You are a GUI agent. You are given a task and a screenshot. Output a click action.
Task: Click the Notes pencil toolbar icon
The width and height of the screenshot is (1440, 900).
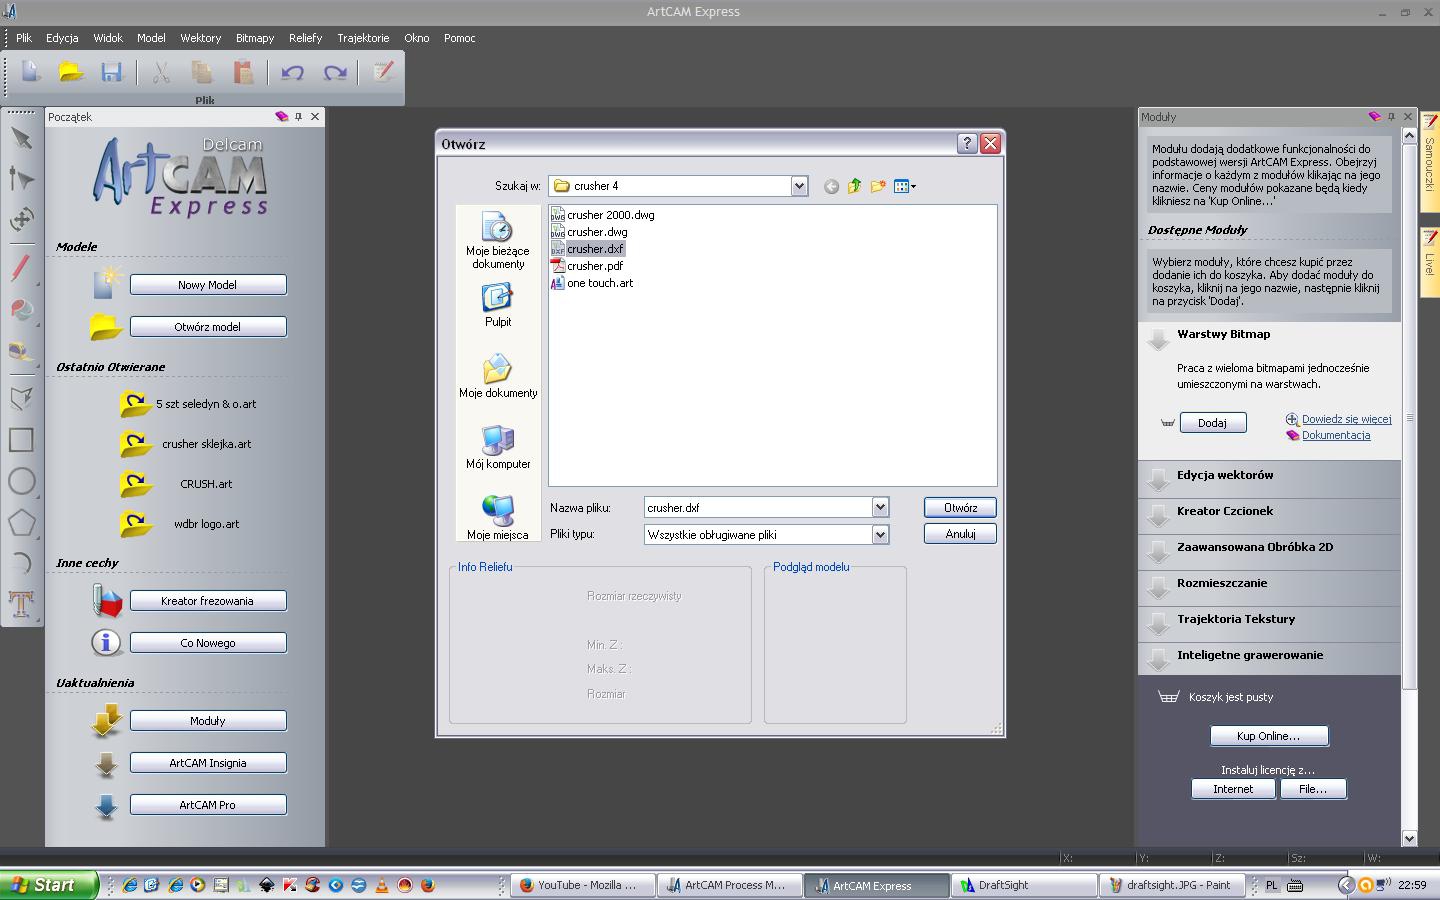coord(383,72)
